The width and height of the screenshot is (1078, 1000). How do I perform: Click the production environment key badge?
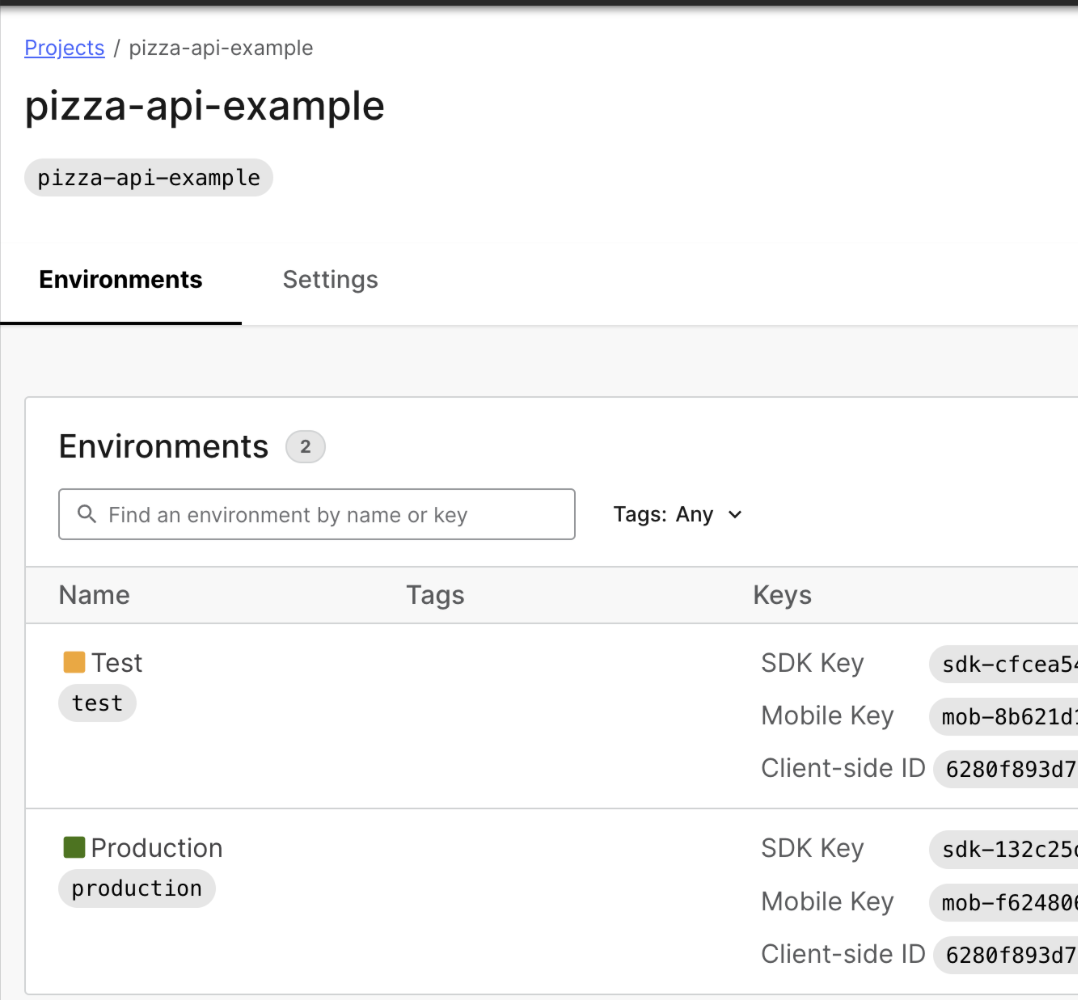(x=136, y=888)
